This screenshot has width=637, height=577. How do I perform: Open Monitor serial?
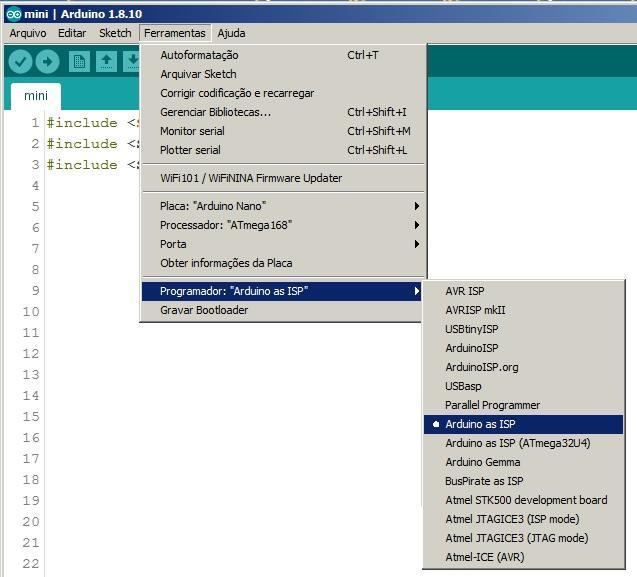pos(281,131)
